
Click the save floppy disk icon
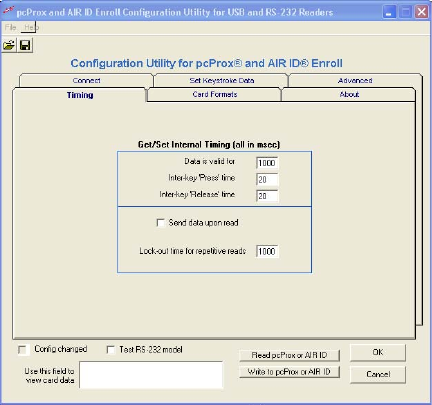25,45
